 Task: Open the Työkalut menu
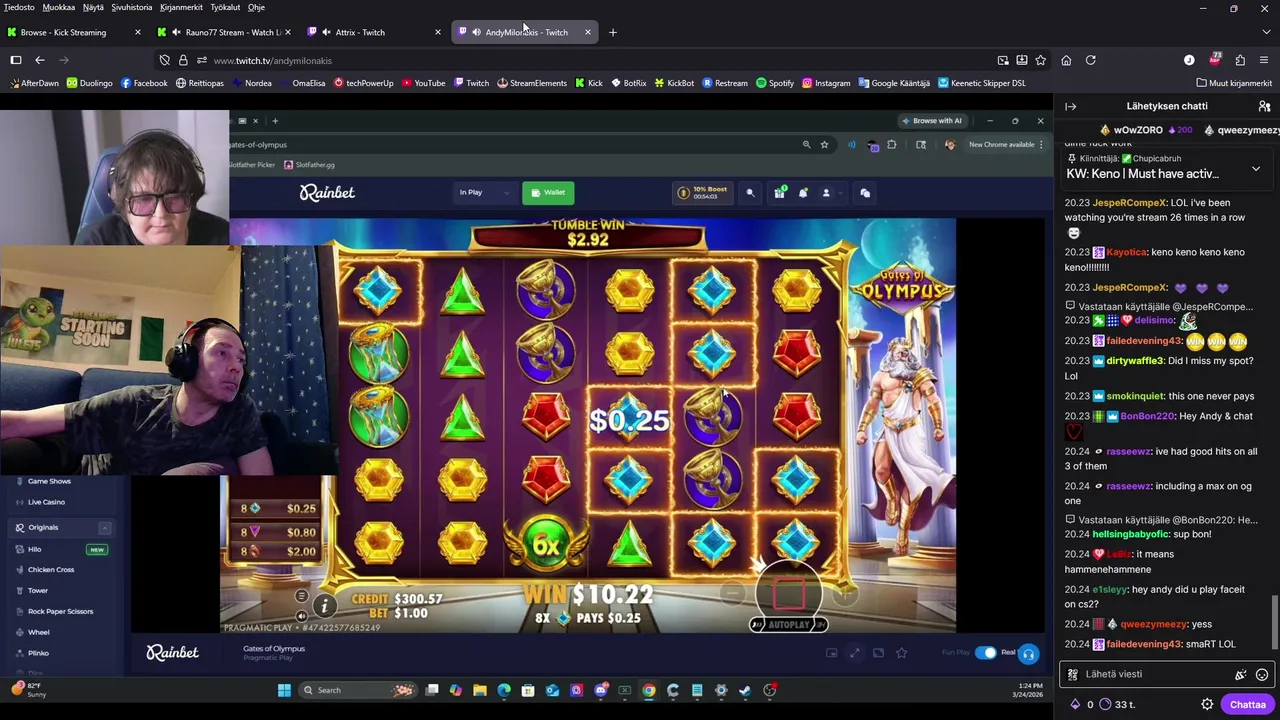click(x=225, y=7)
